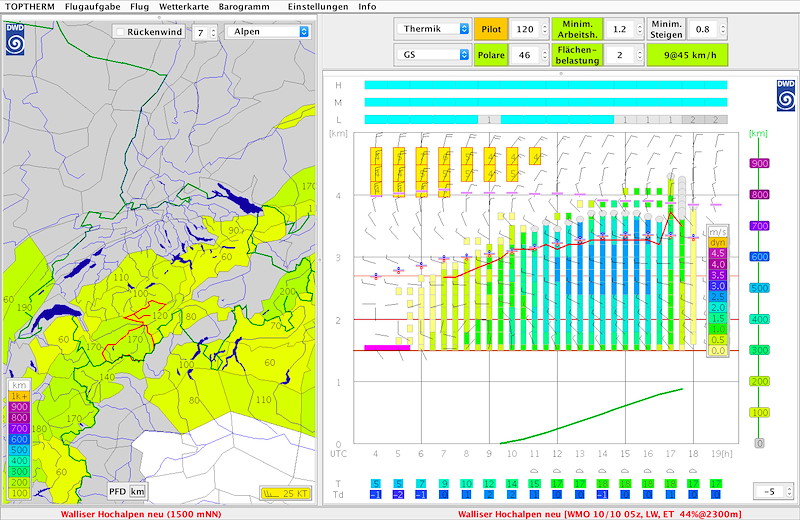Image resolution: width=800 pixels, height=520 pixels.
Task: Open the TOPTHERM menu
Action: pos(30,7)
